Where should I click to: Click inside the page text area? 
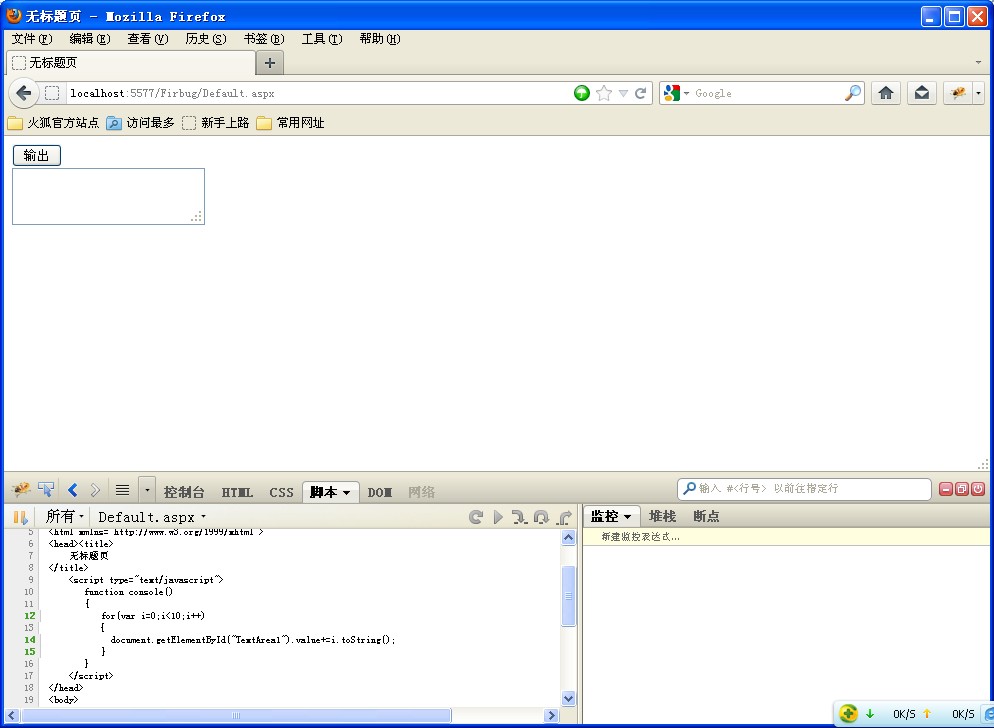108,196
